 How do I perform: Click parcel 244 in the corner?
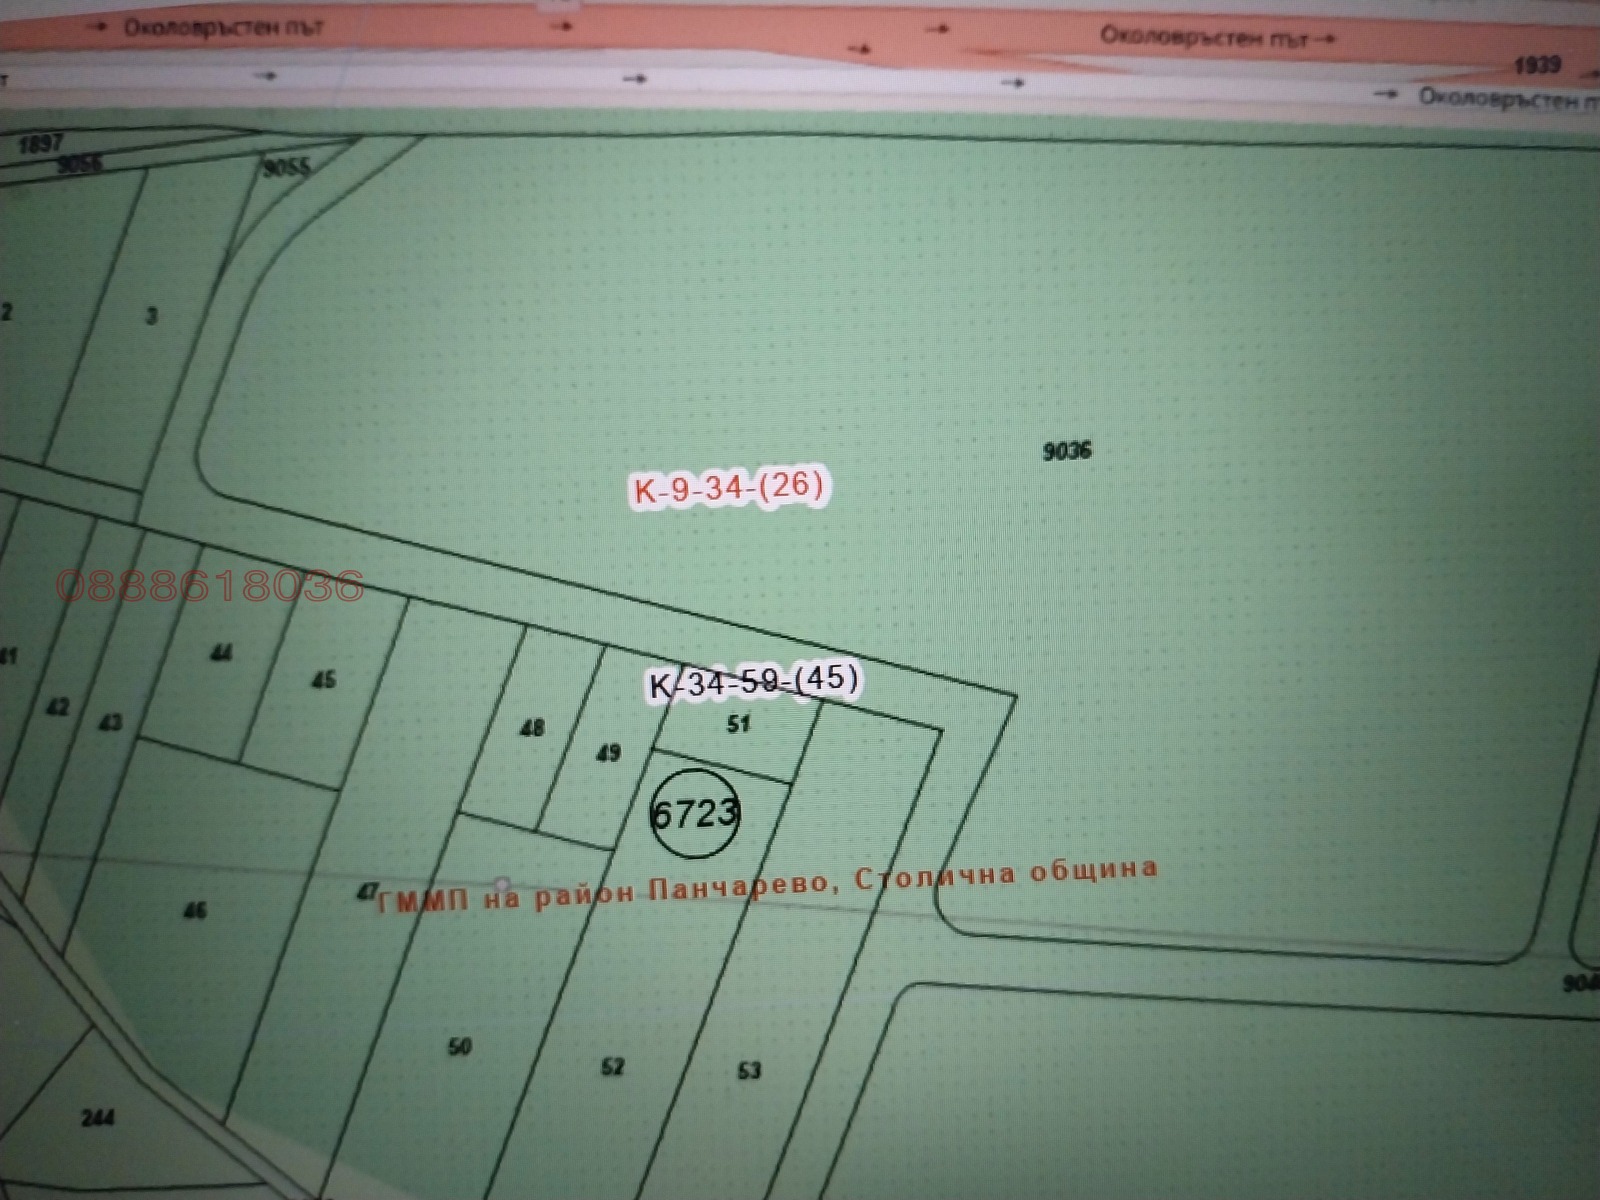[x=97, y=1117]
